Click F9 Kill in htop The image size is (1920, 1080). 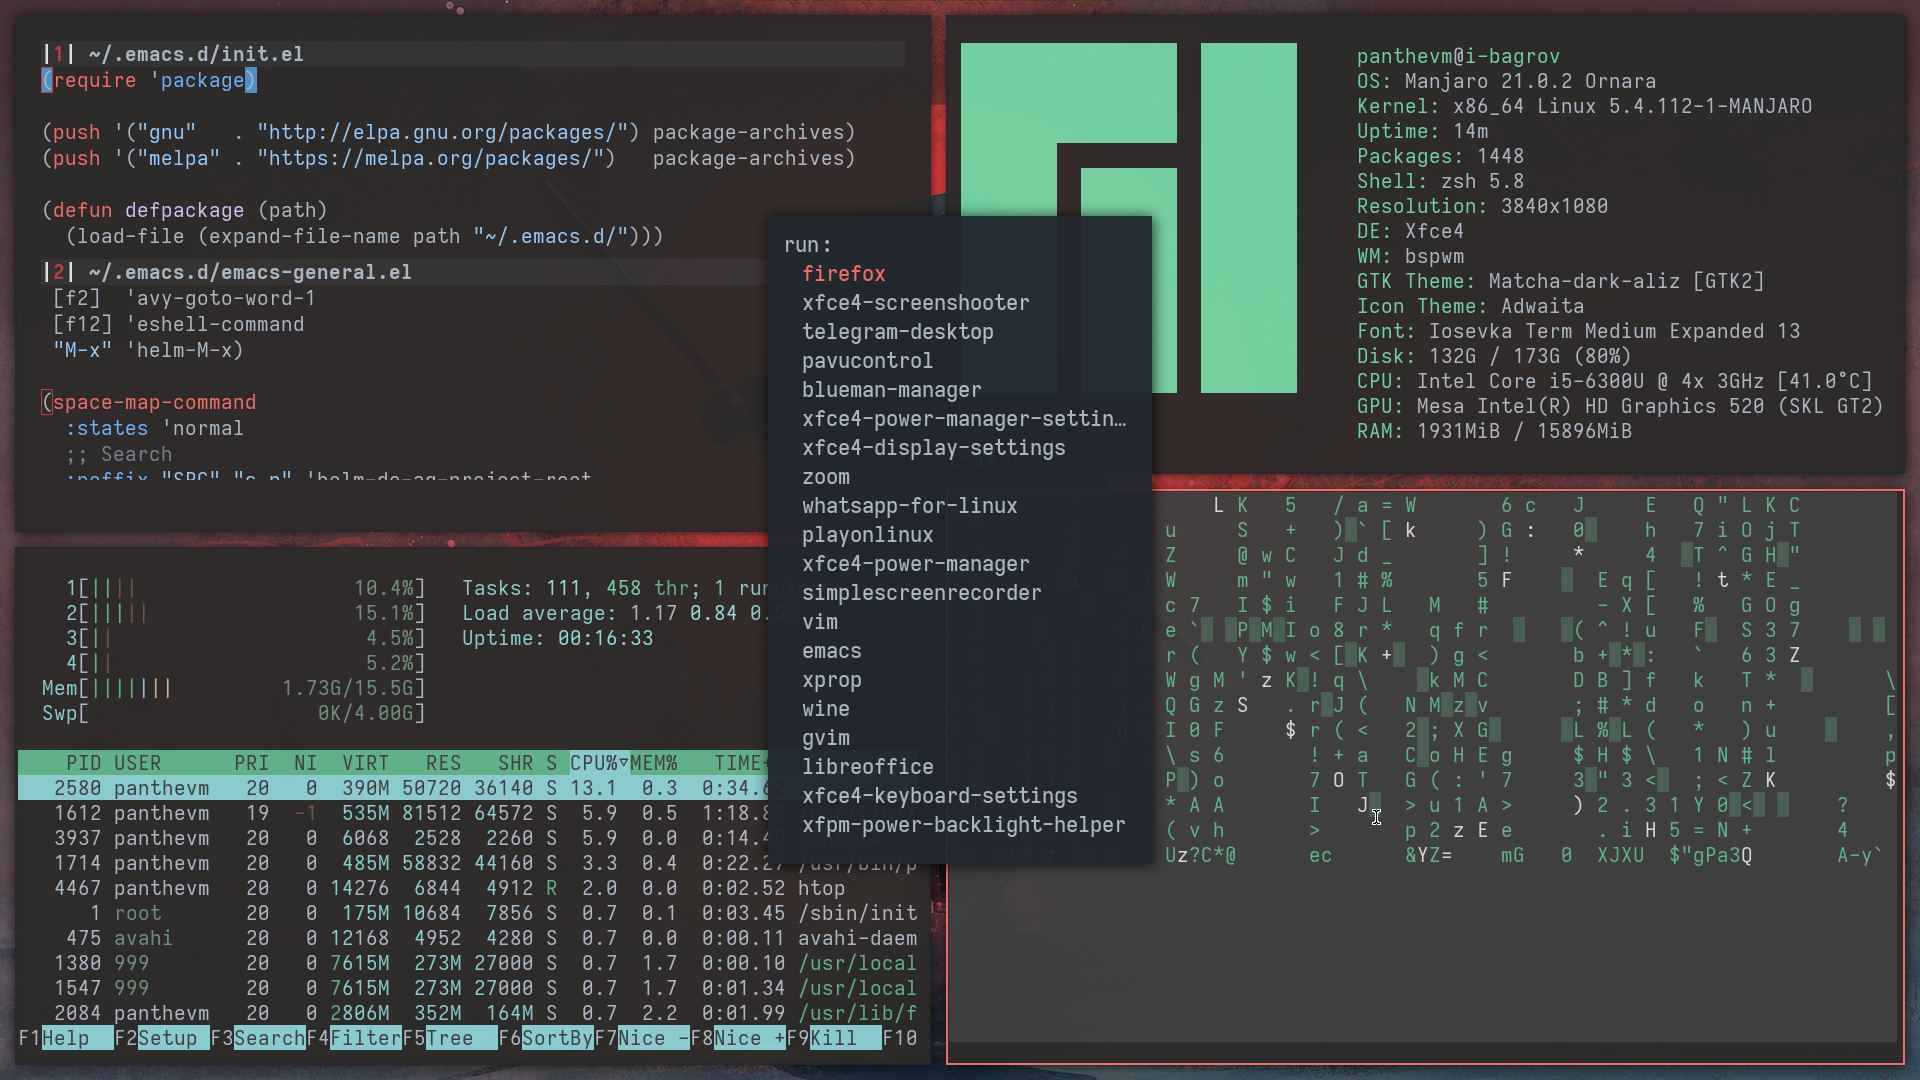tap(834, 1038)
